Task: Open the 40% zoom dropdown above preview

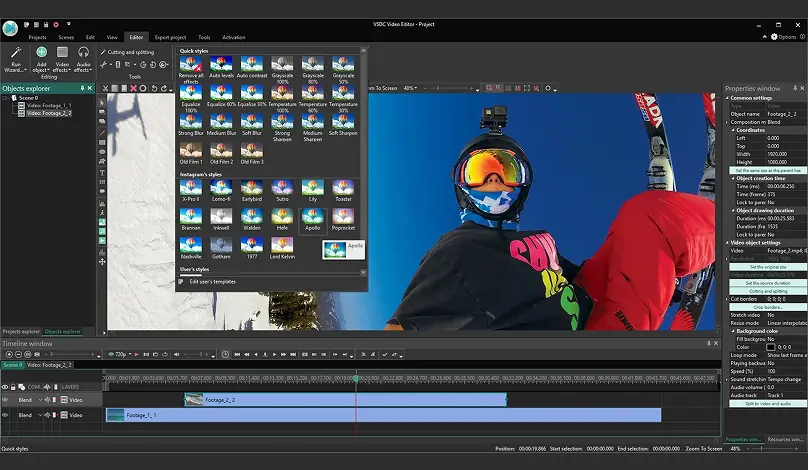Action: 410,88
